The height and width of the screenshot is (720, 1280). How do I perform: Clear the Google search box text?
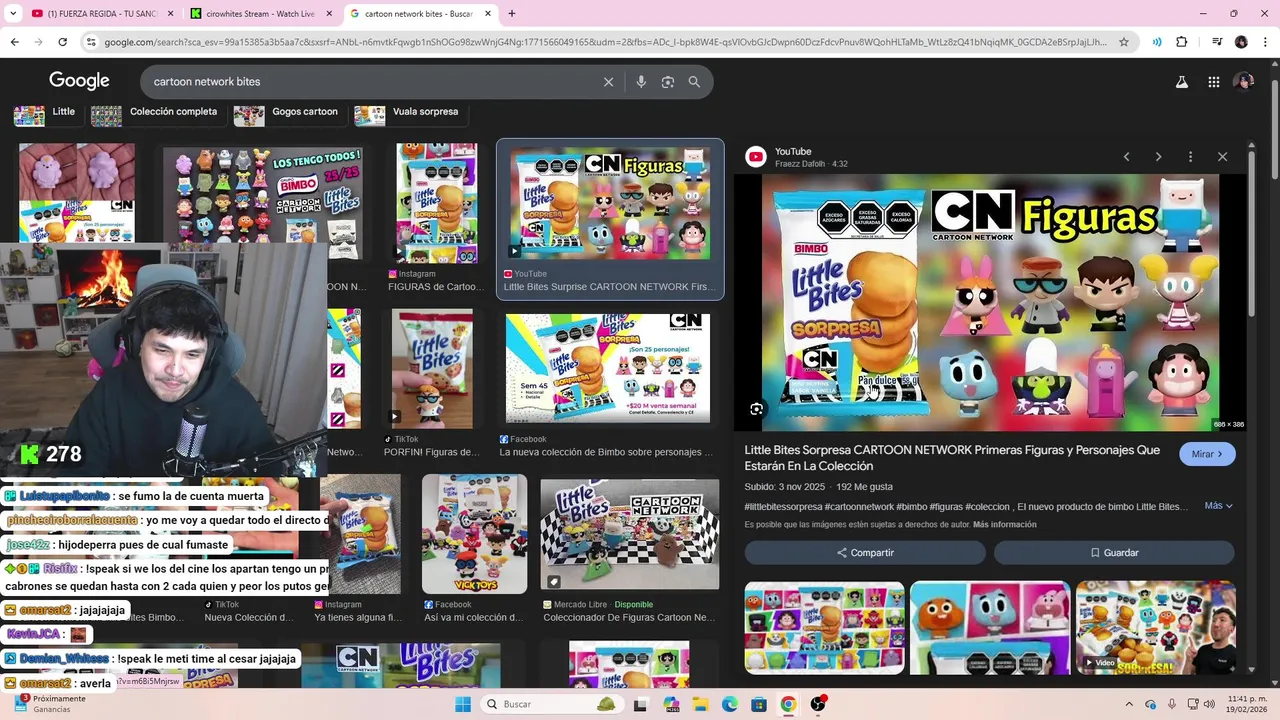(608, 82)
